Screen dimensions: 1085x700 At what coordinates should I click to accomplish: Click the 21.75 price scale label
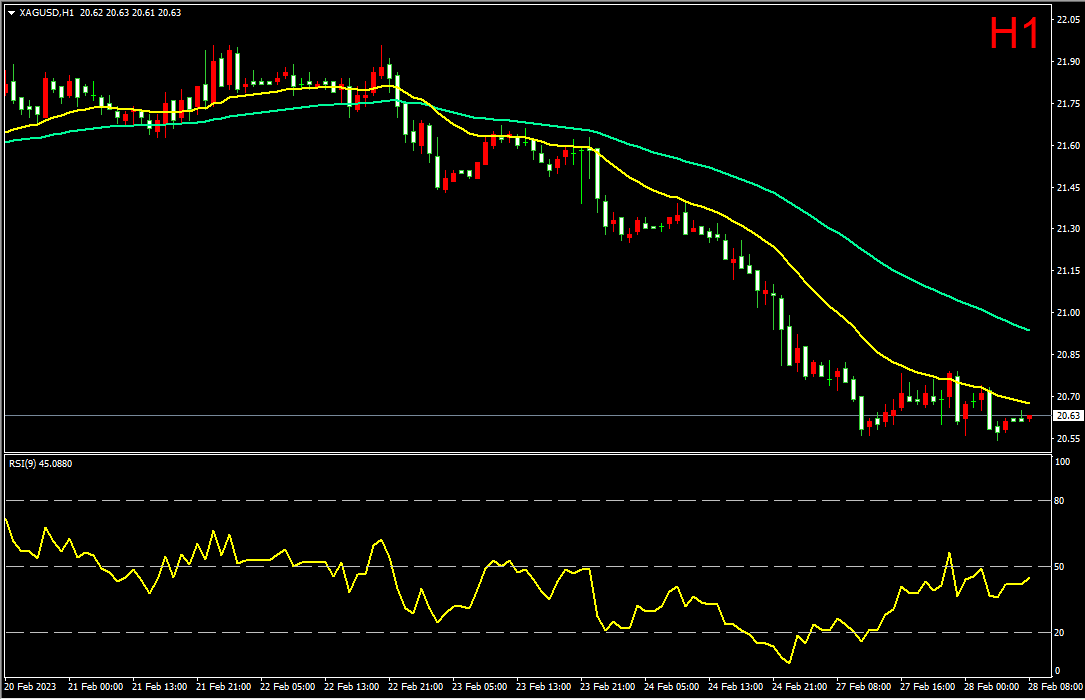point(1068,104)
